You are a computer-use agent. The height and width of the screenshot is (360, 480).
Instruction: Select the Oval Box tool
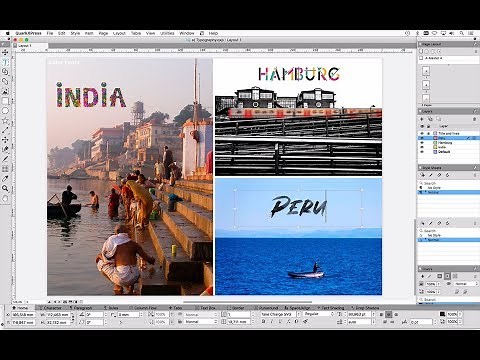click(x=5, y=111)
